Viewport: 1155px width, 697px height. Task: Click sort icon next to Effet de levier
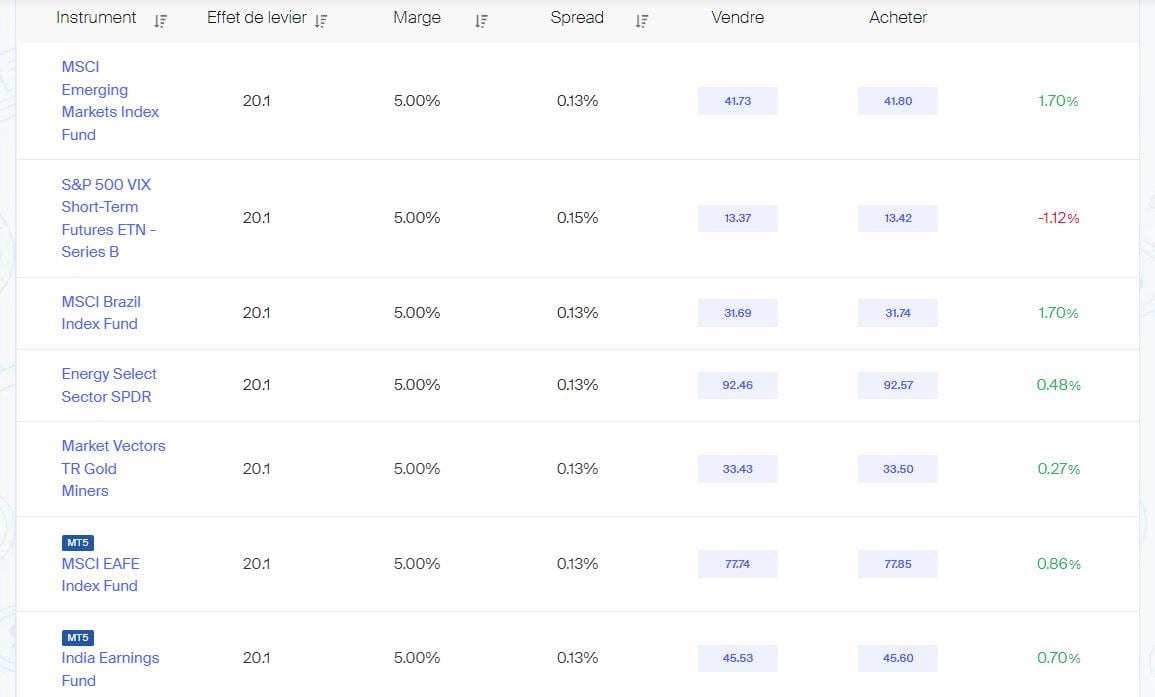pos(321,21)
